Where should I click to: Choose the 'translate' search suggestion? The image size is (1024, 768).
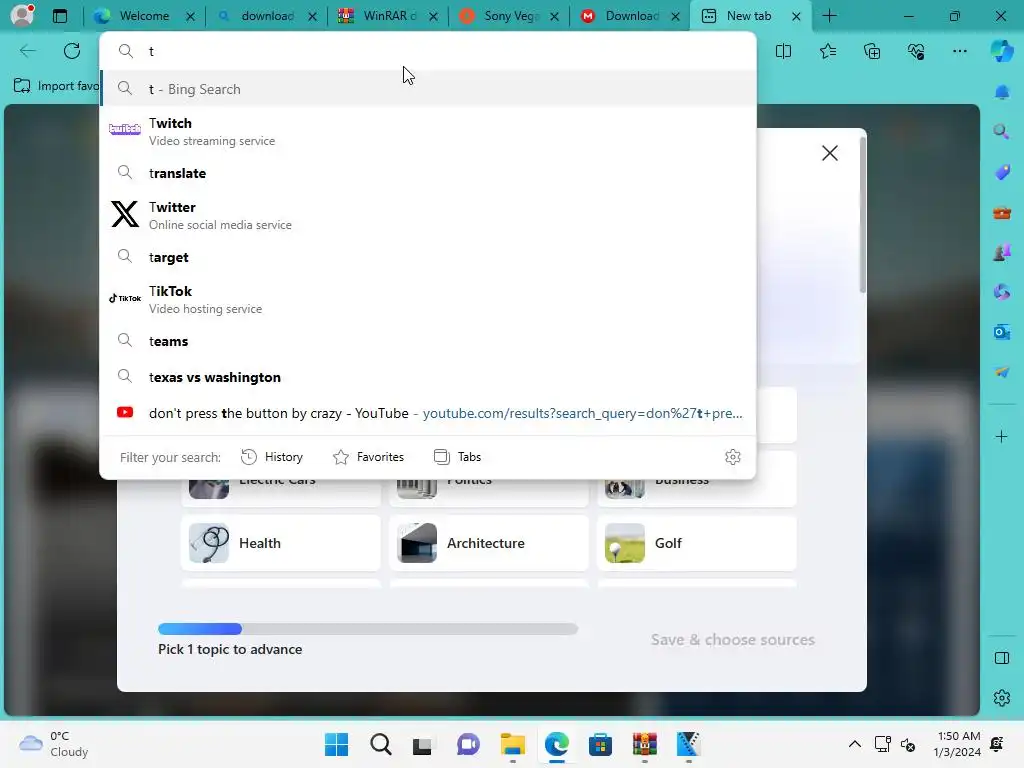(x=428, y=173)
